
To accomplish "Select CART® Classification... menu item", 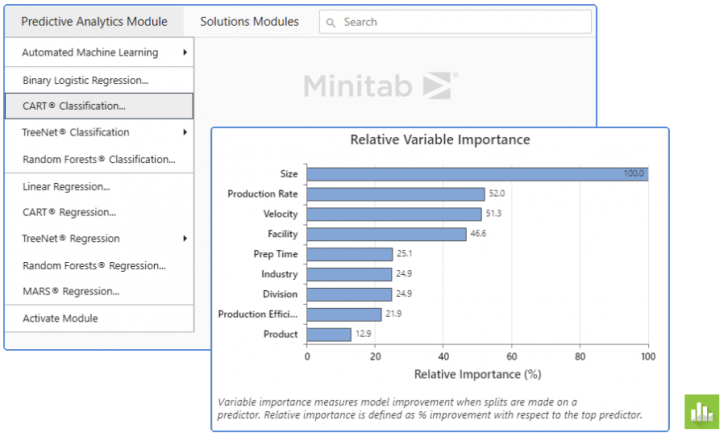I will click(x=99, y=106).
